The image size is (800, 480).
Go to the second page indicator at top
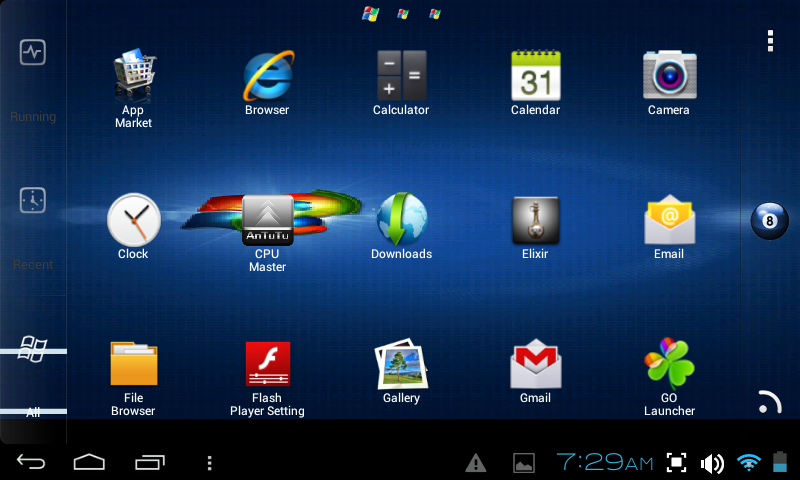(x=403, y=14)
